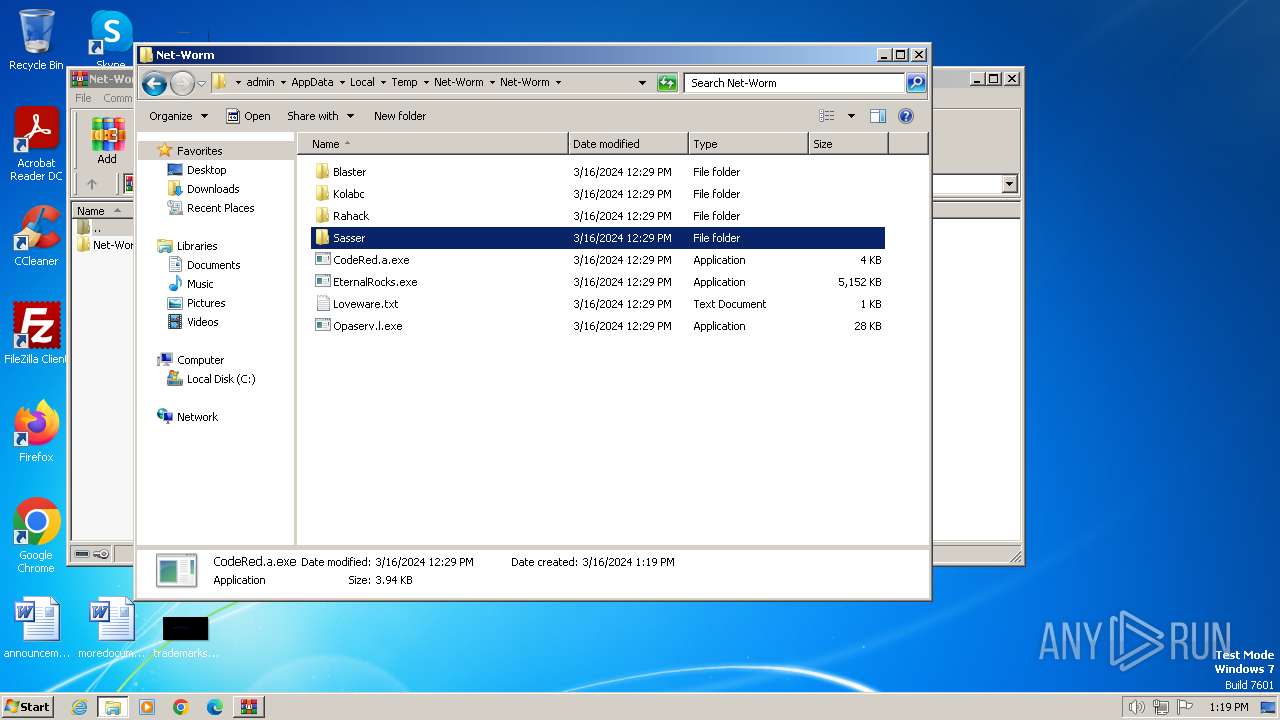
Task: Click the system clock showing 1:19 PM
Action: pos(1229,707)
